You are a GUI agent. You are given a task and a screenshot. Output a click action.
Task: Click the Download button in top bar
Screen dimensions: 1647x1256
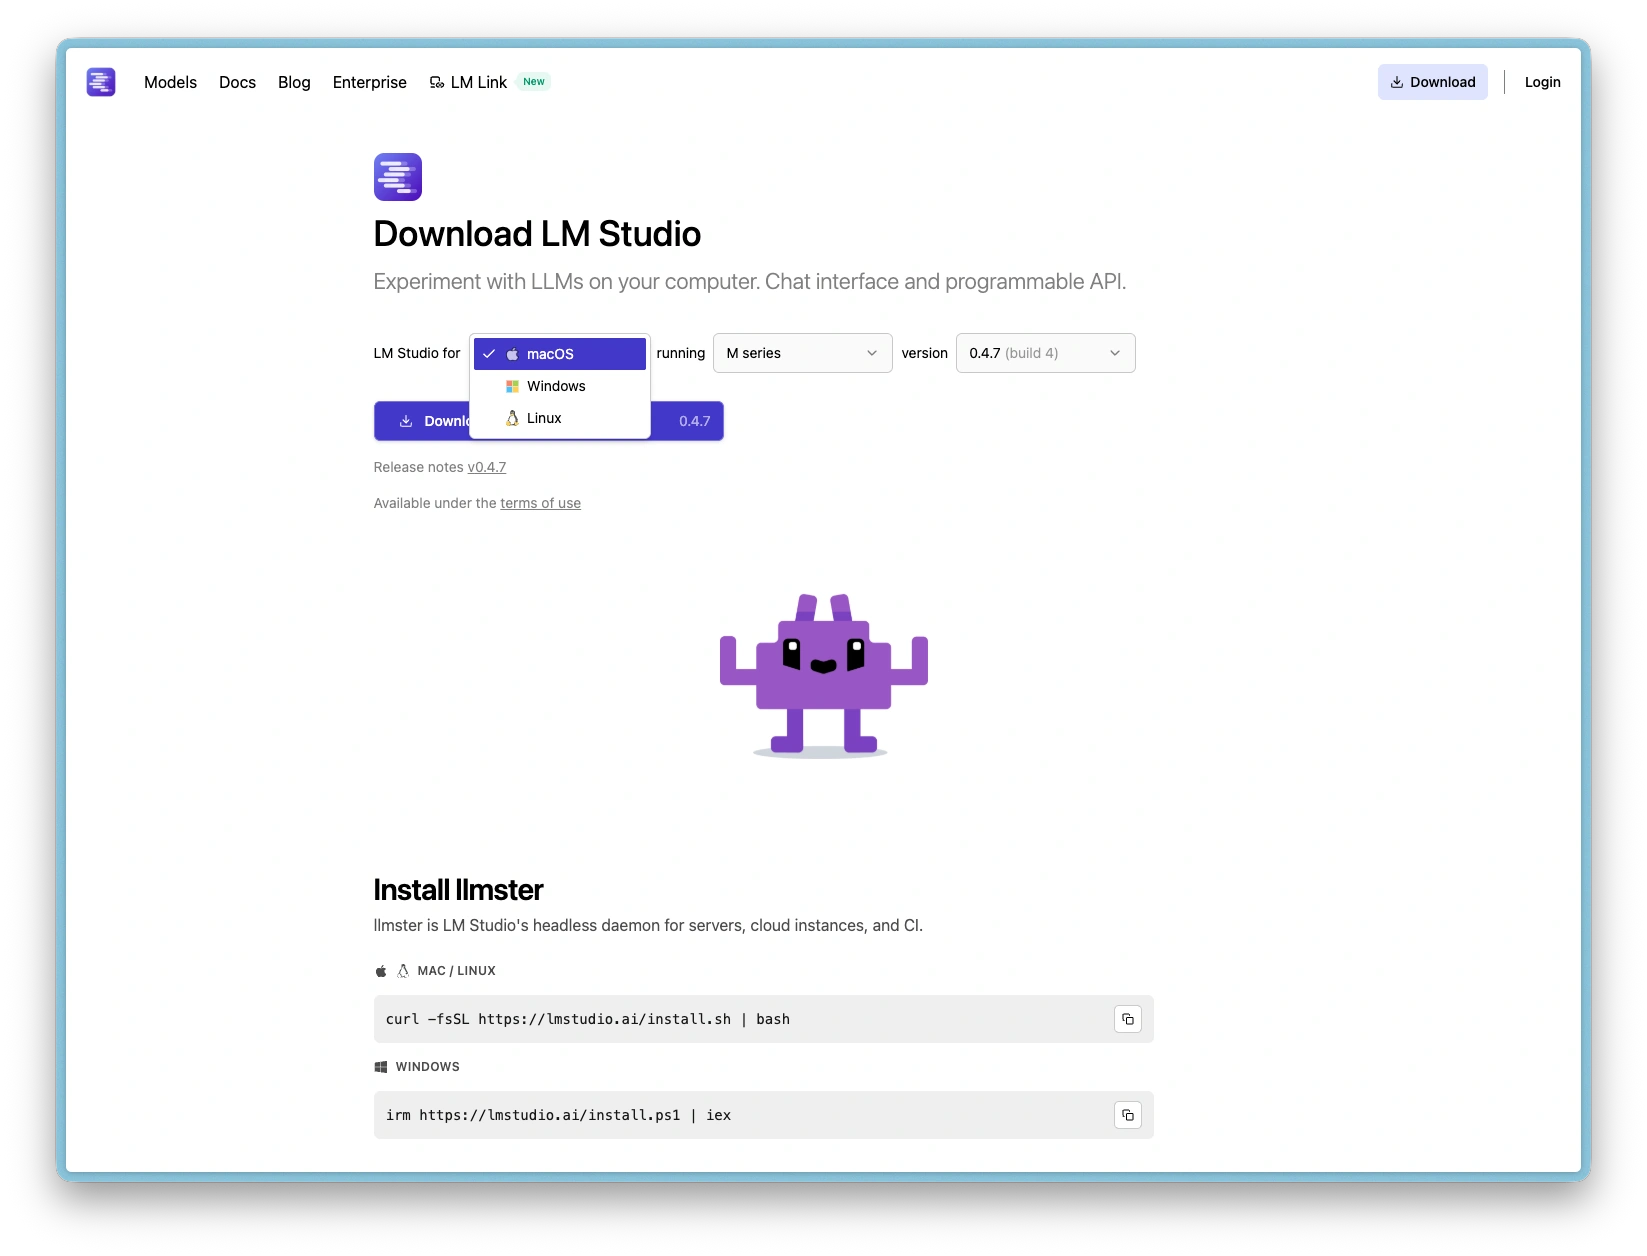[x=1432, y=82]
